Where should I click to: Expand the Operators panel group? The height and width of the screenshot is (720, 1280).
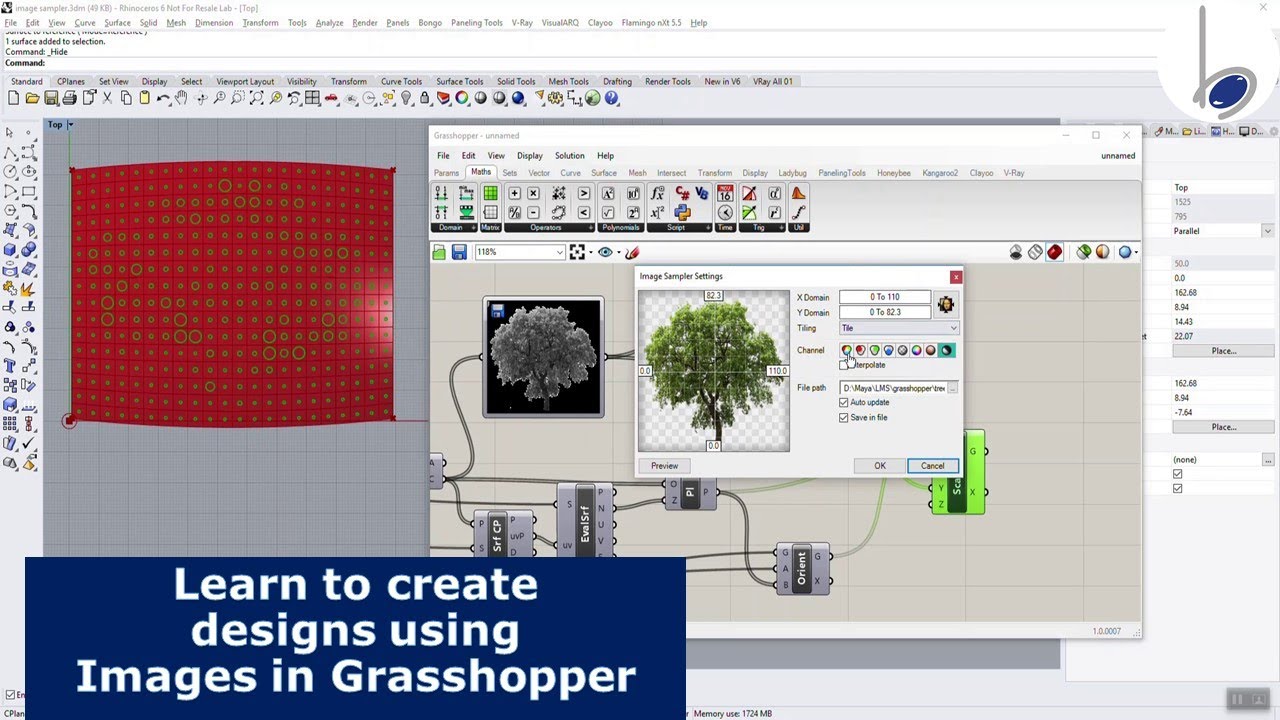[591, 227]
